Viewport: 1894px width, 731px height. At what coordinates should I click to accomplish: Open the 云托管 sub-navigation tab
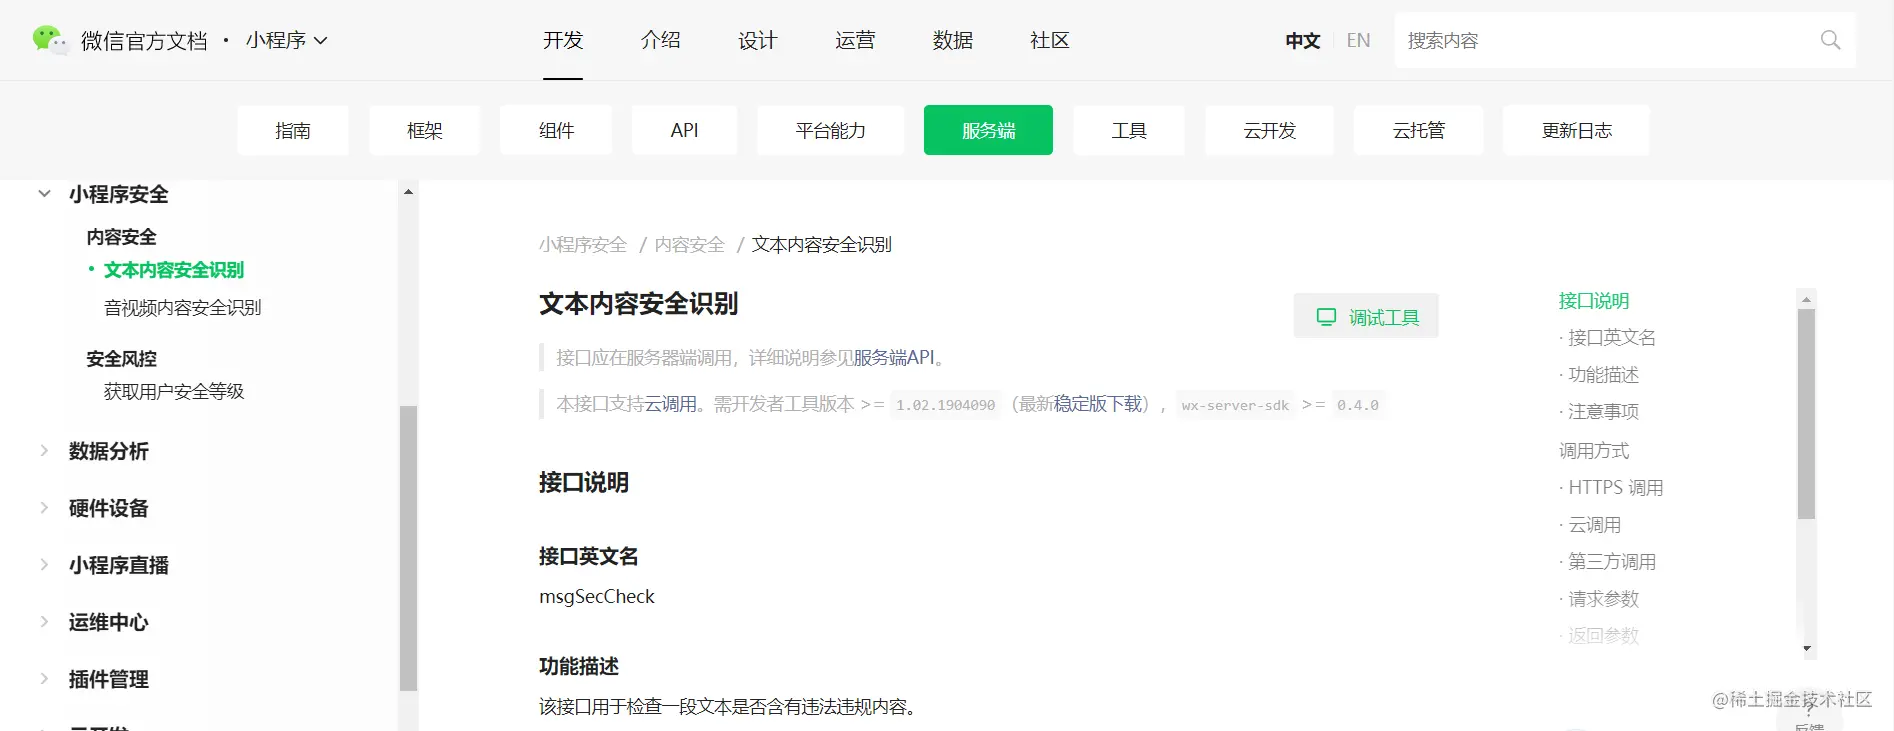[1418, 130]
